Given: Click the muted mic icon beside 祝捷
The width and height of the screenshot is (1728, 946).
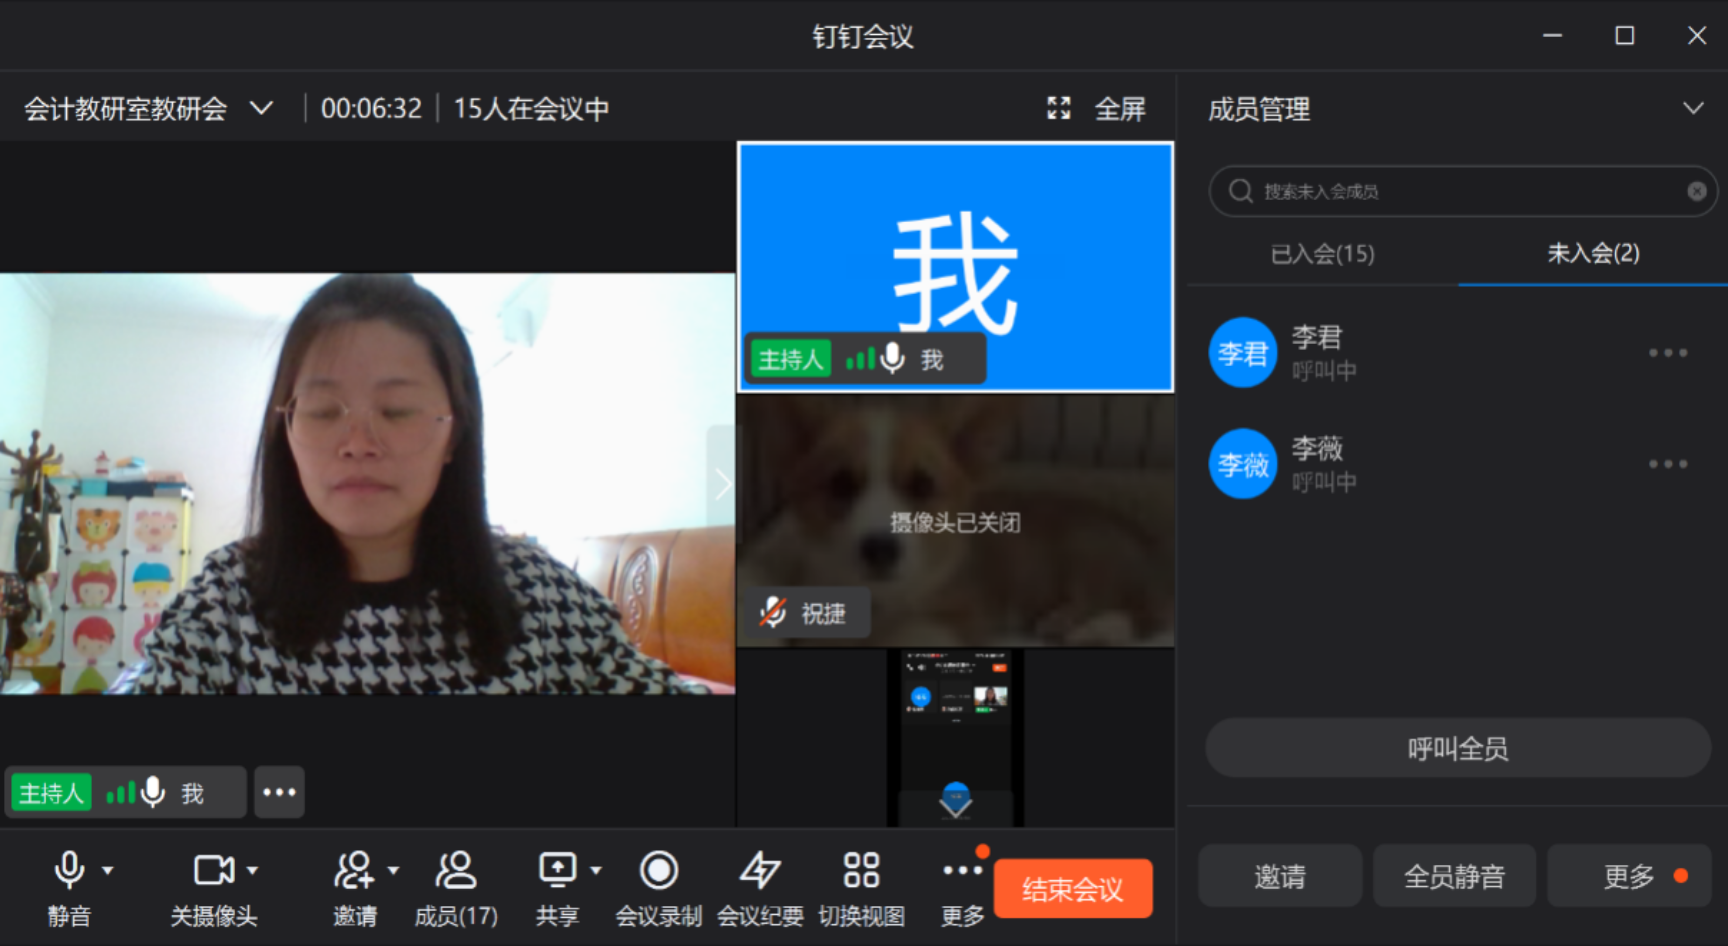Looking at the screenshot, I should point(773,612).
